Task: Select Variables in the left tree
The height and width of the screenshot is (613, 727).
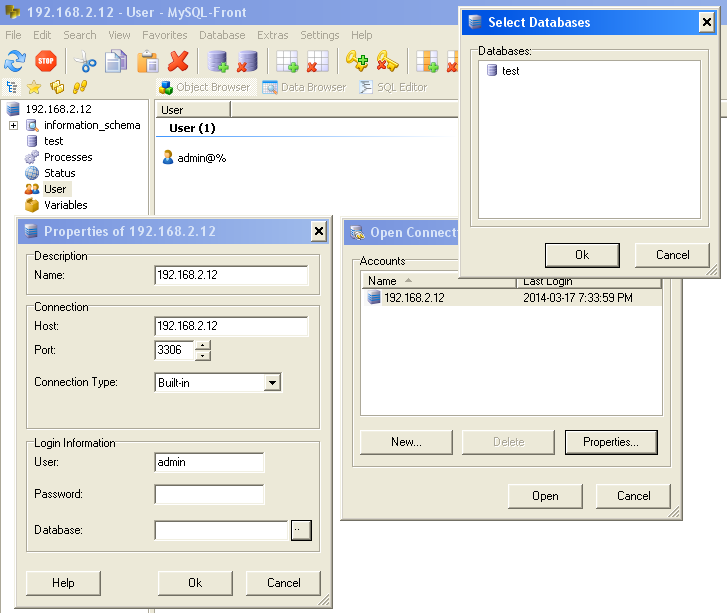Action: pyautogui.click(x=65, y=205)
